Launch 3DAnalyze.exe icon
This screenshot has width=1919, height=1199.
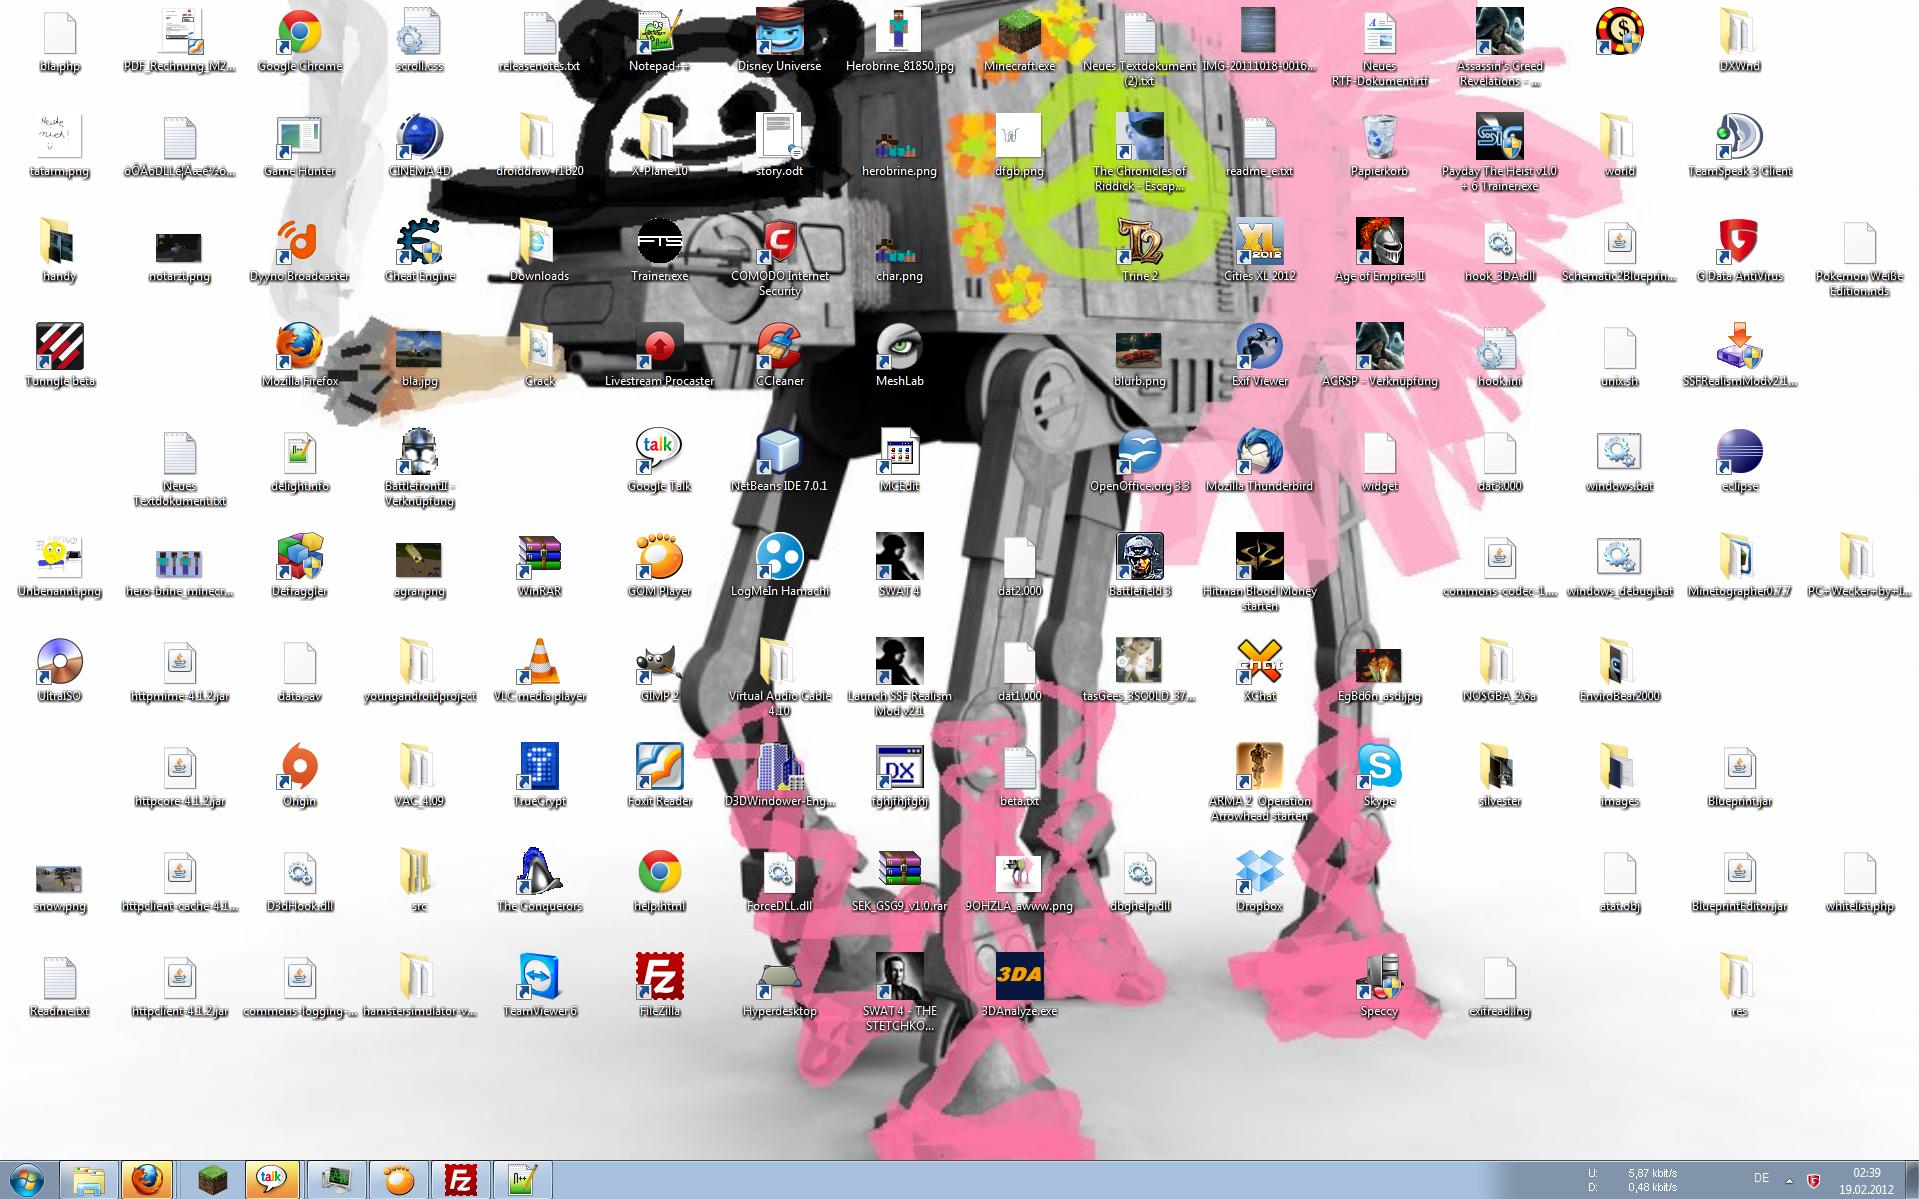tap(1019, 986)
